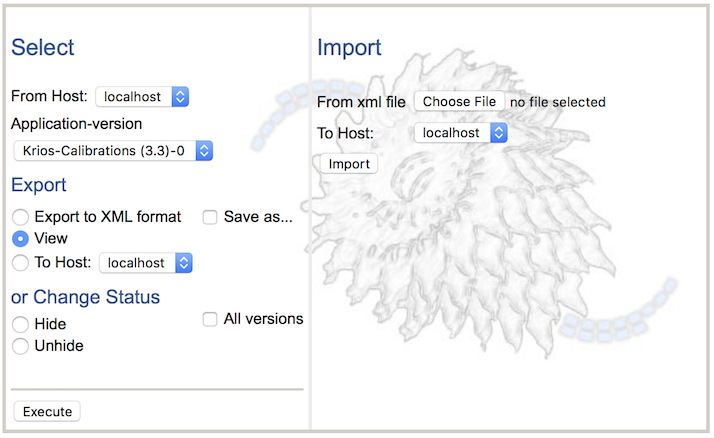Select the Hide status option
This screenshot has width=714, height=438.
pos(20,325)
